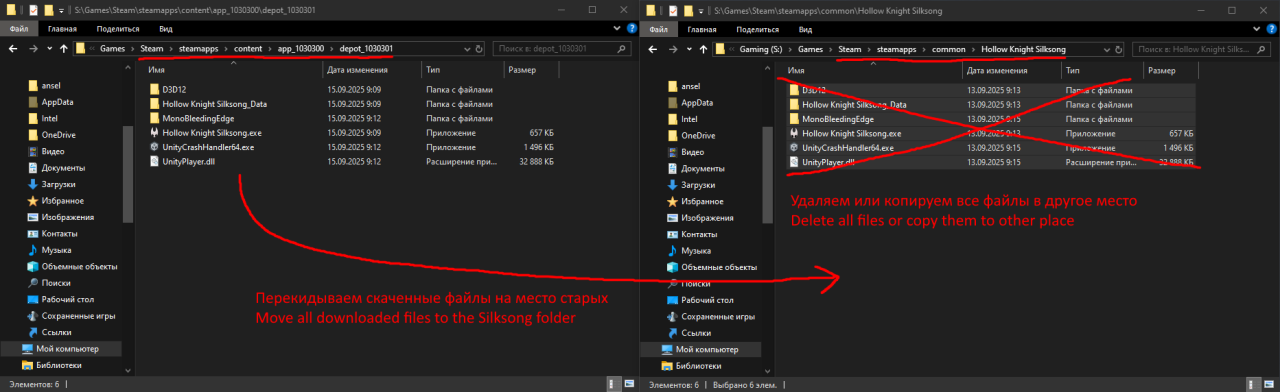Image resolution: width=1280 pixels, height=392 pixels.
Task: Go up one level in the left window
Action: pyautogui.click(x=64, y=48)
